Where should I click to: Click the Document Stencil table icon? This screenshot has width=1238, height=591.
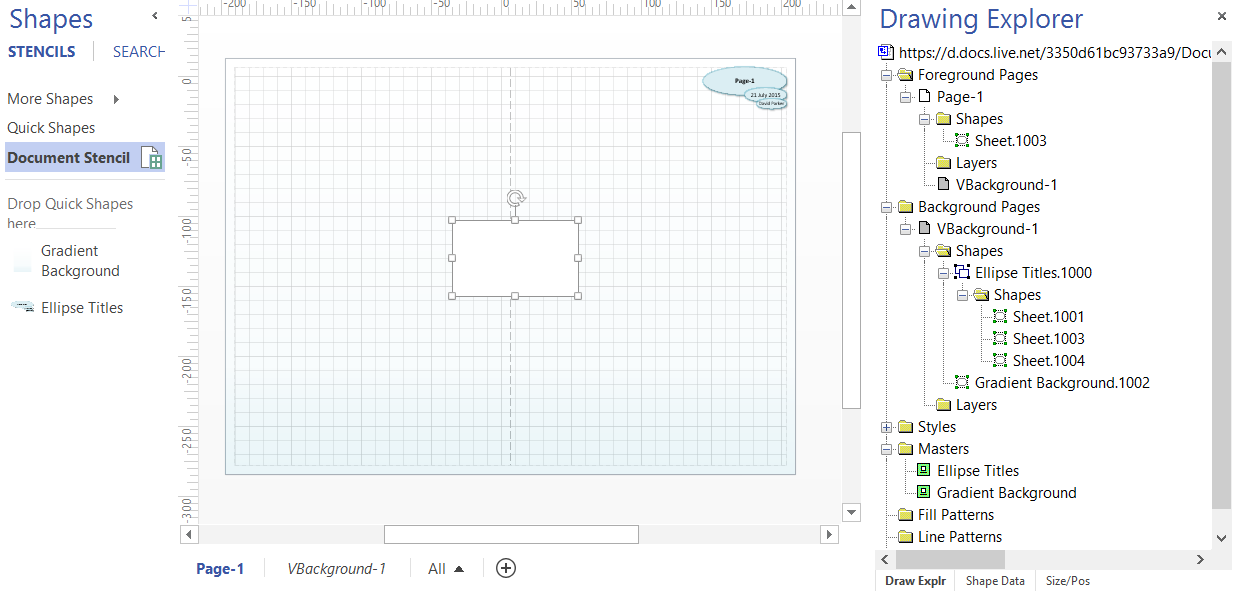click(x=150, y=158)
